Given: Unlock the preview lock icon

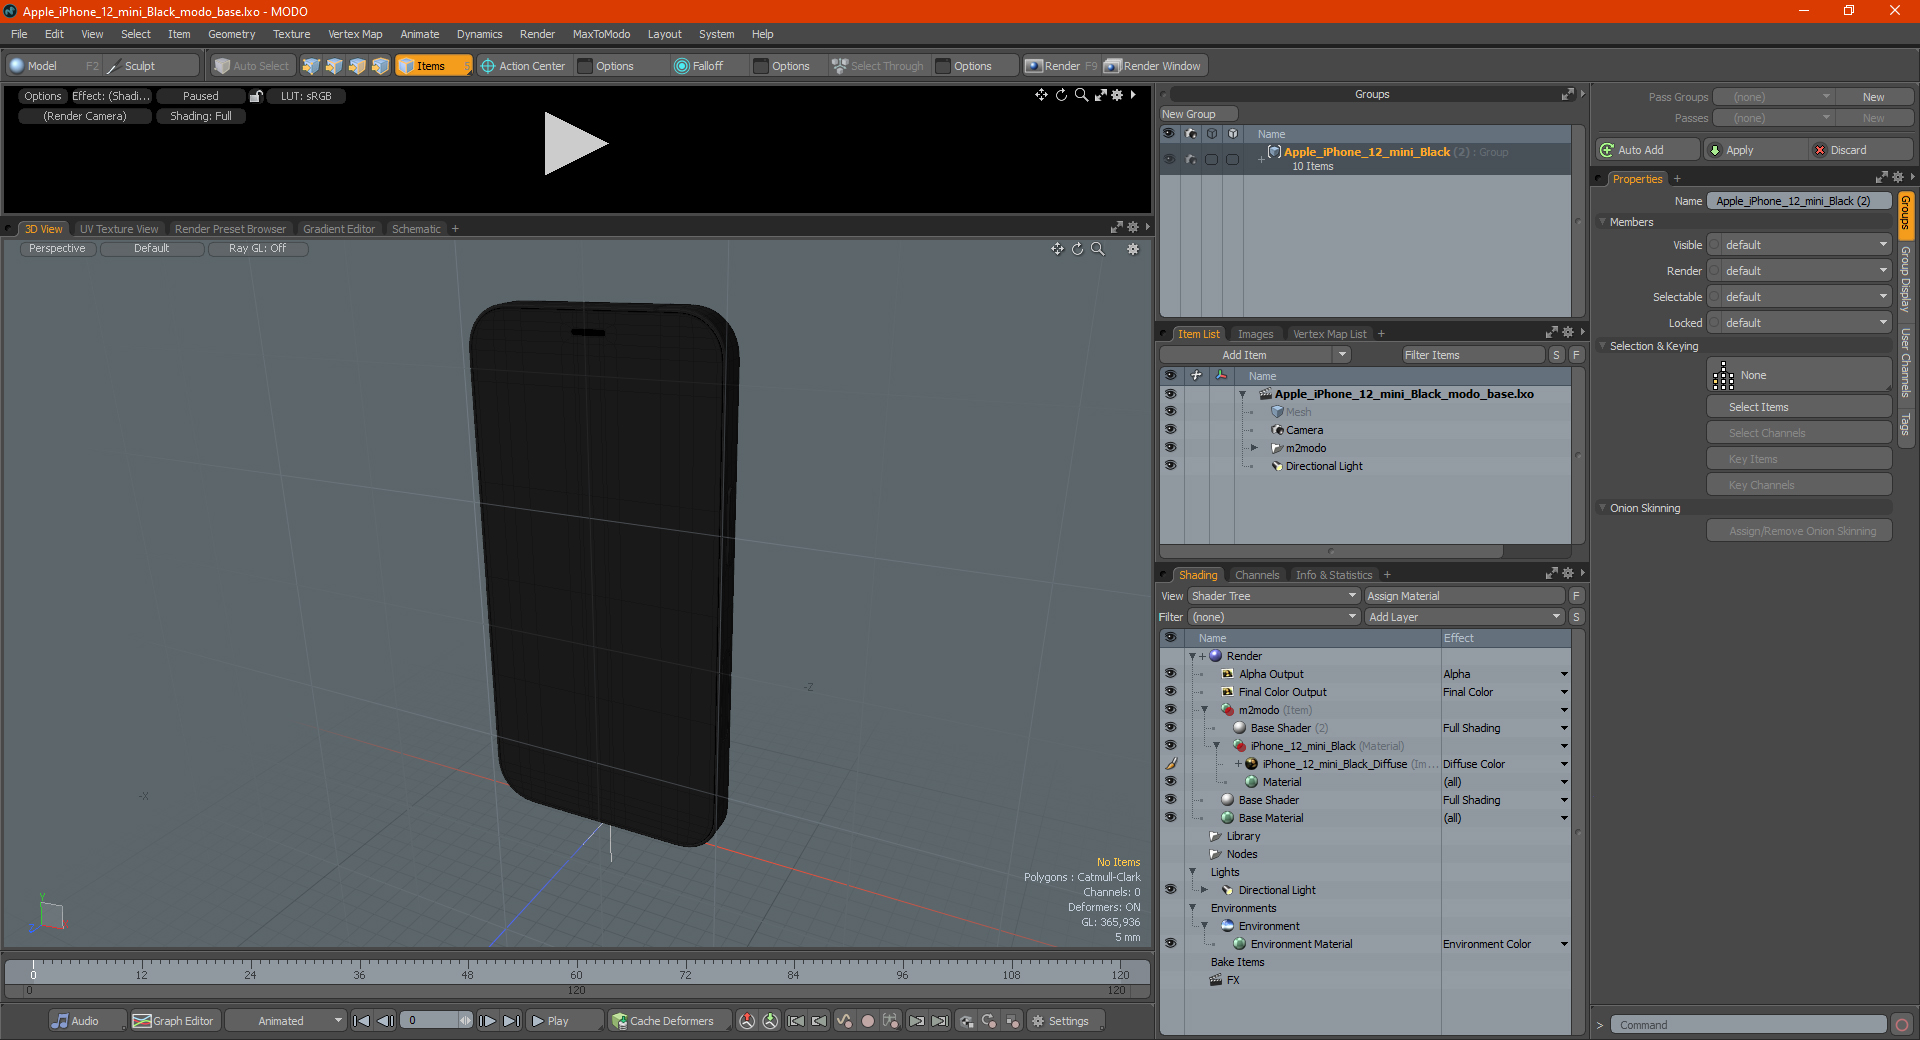Looking at the screenshot, I should pyautogui.click(x=256, y=96).
